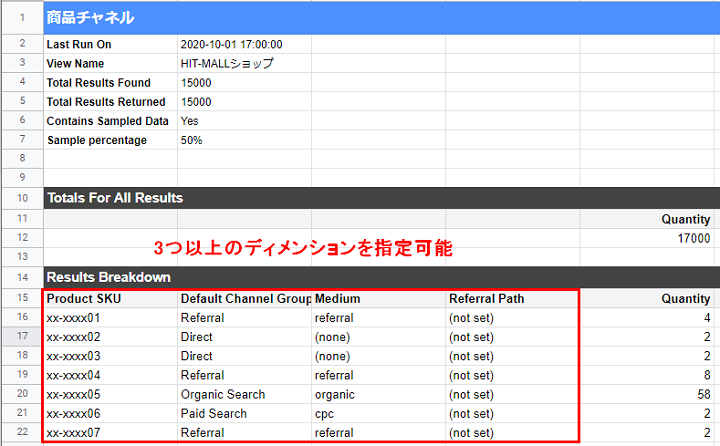Click the Paid Search channel cell
The image size is (720, 446).
[x=213, y=413]
